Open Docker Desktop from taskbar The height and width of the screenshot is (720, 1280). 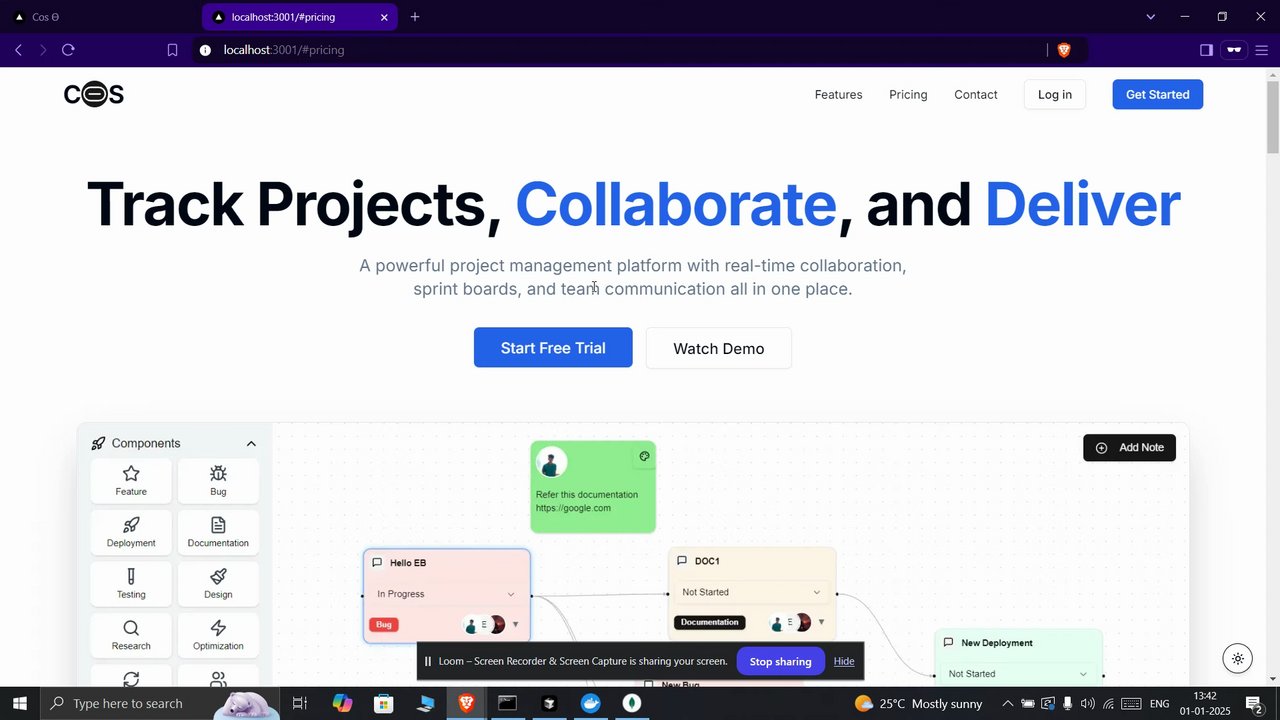click(x=591, y=703)
